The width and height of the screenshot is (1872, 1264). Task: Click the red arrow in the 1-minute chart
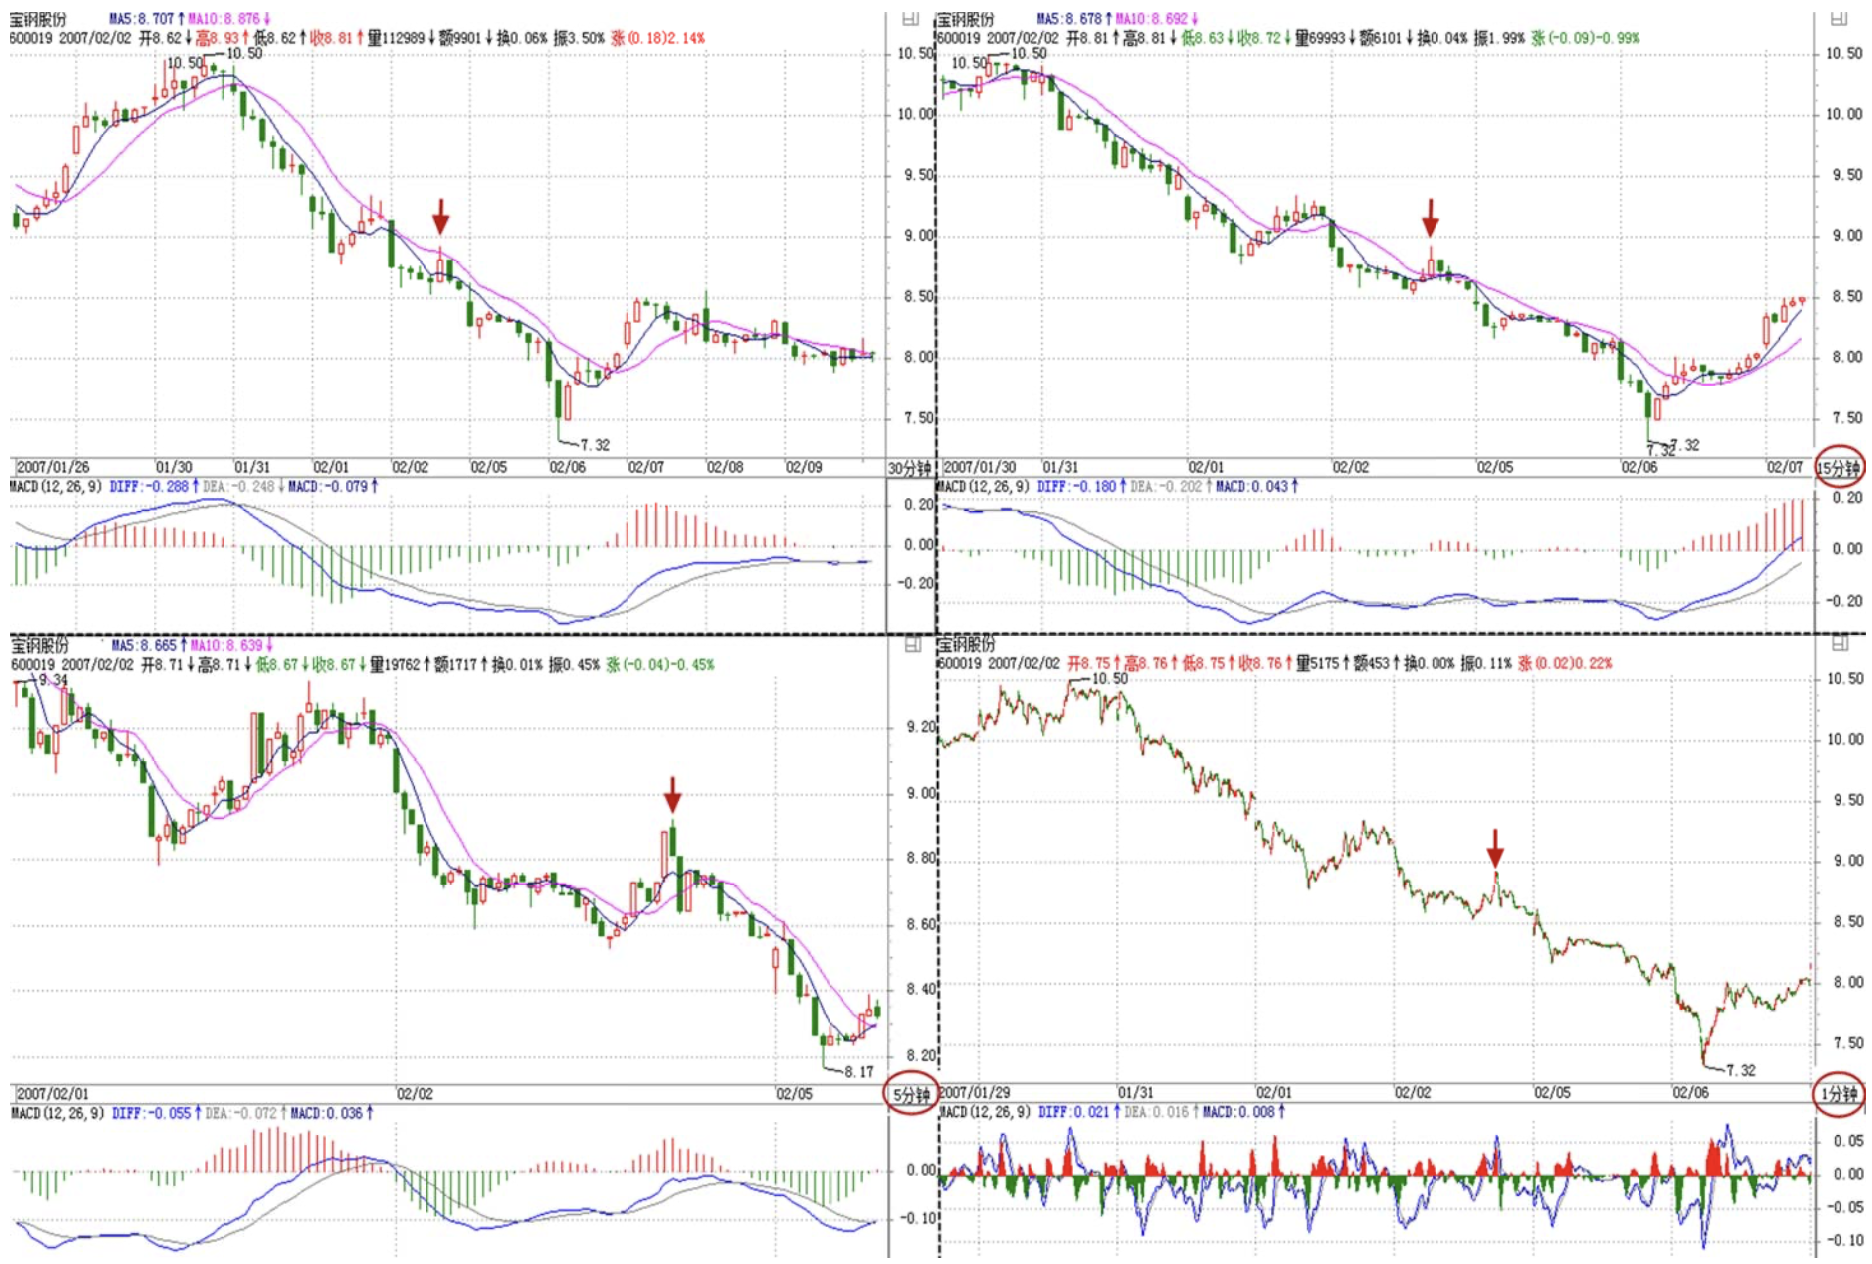[x=1495, y=848]
